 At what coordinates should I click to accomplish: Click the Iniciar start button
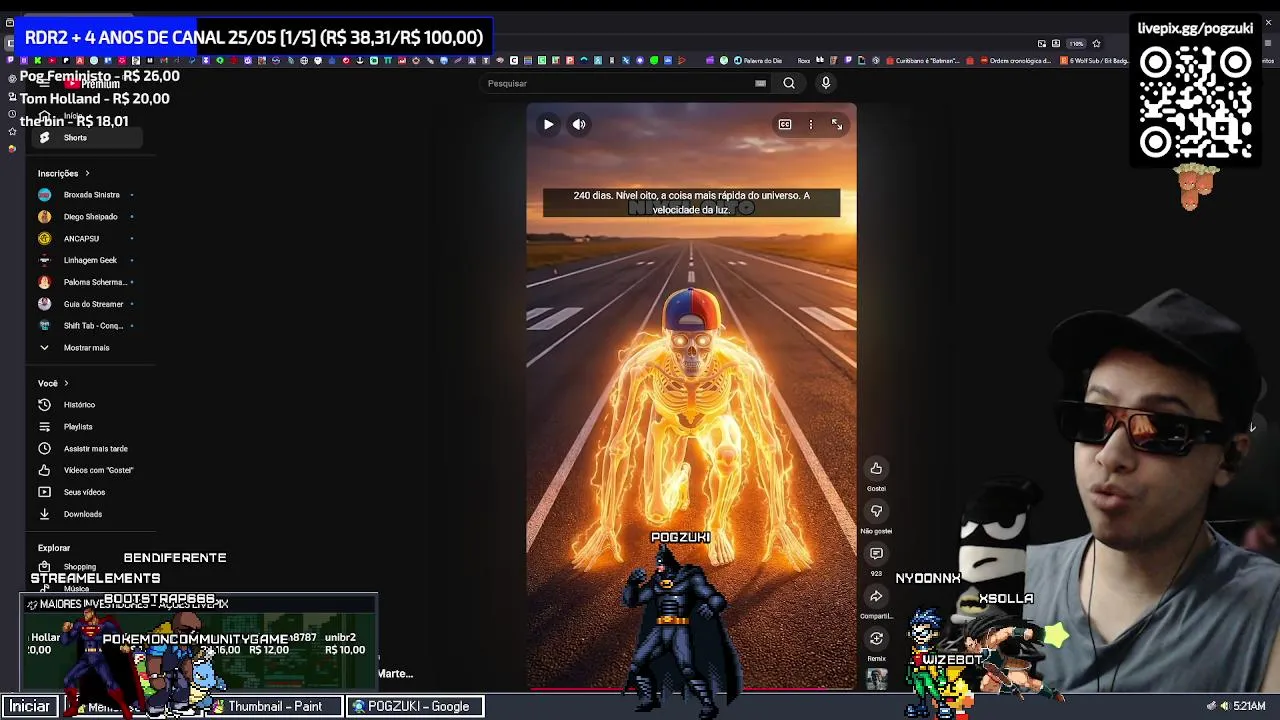click(x=30, y=706)
